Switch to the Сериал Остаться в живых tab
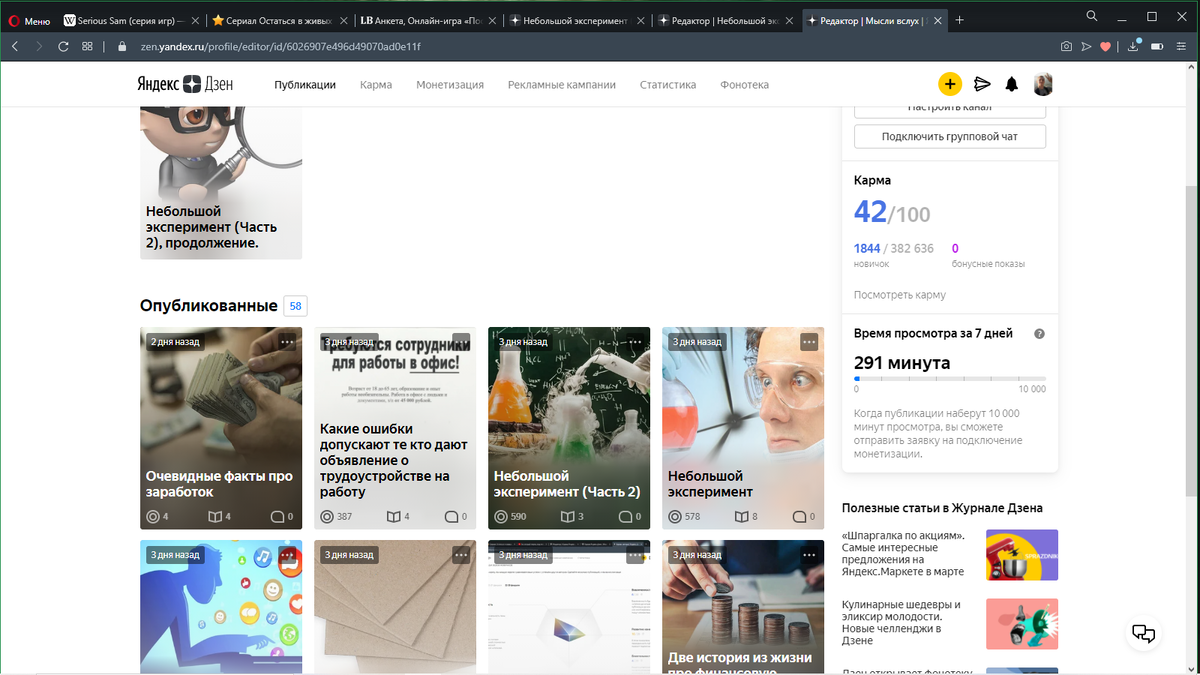This screenshot has width=1200, height=675. click(280, 20)
